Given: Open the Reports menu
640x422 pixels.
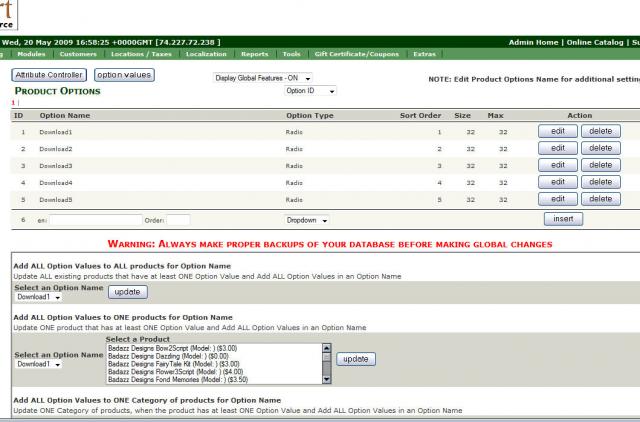Looking at the screenshot, I should tap(254, 54).
